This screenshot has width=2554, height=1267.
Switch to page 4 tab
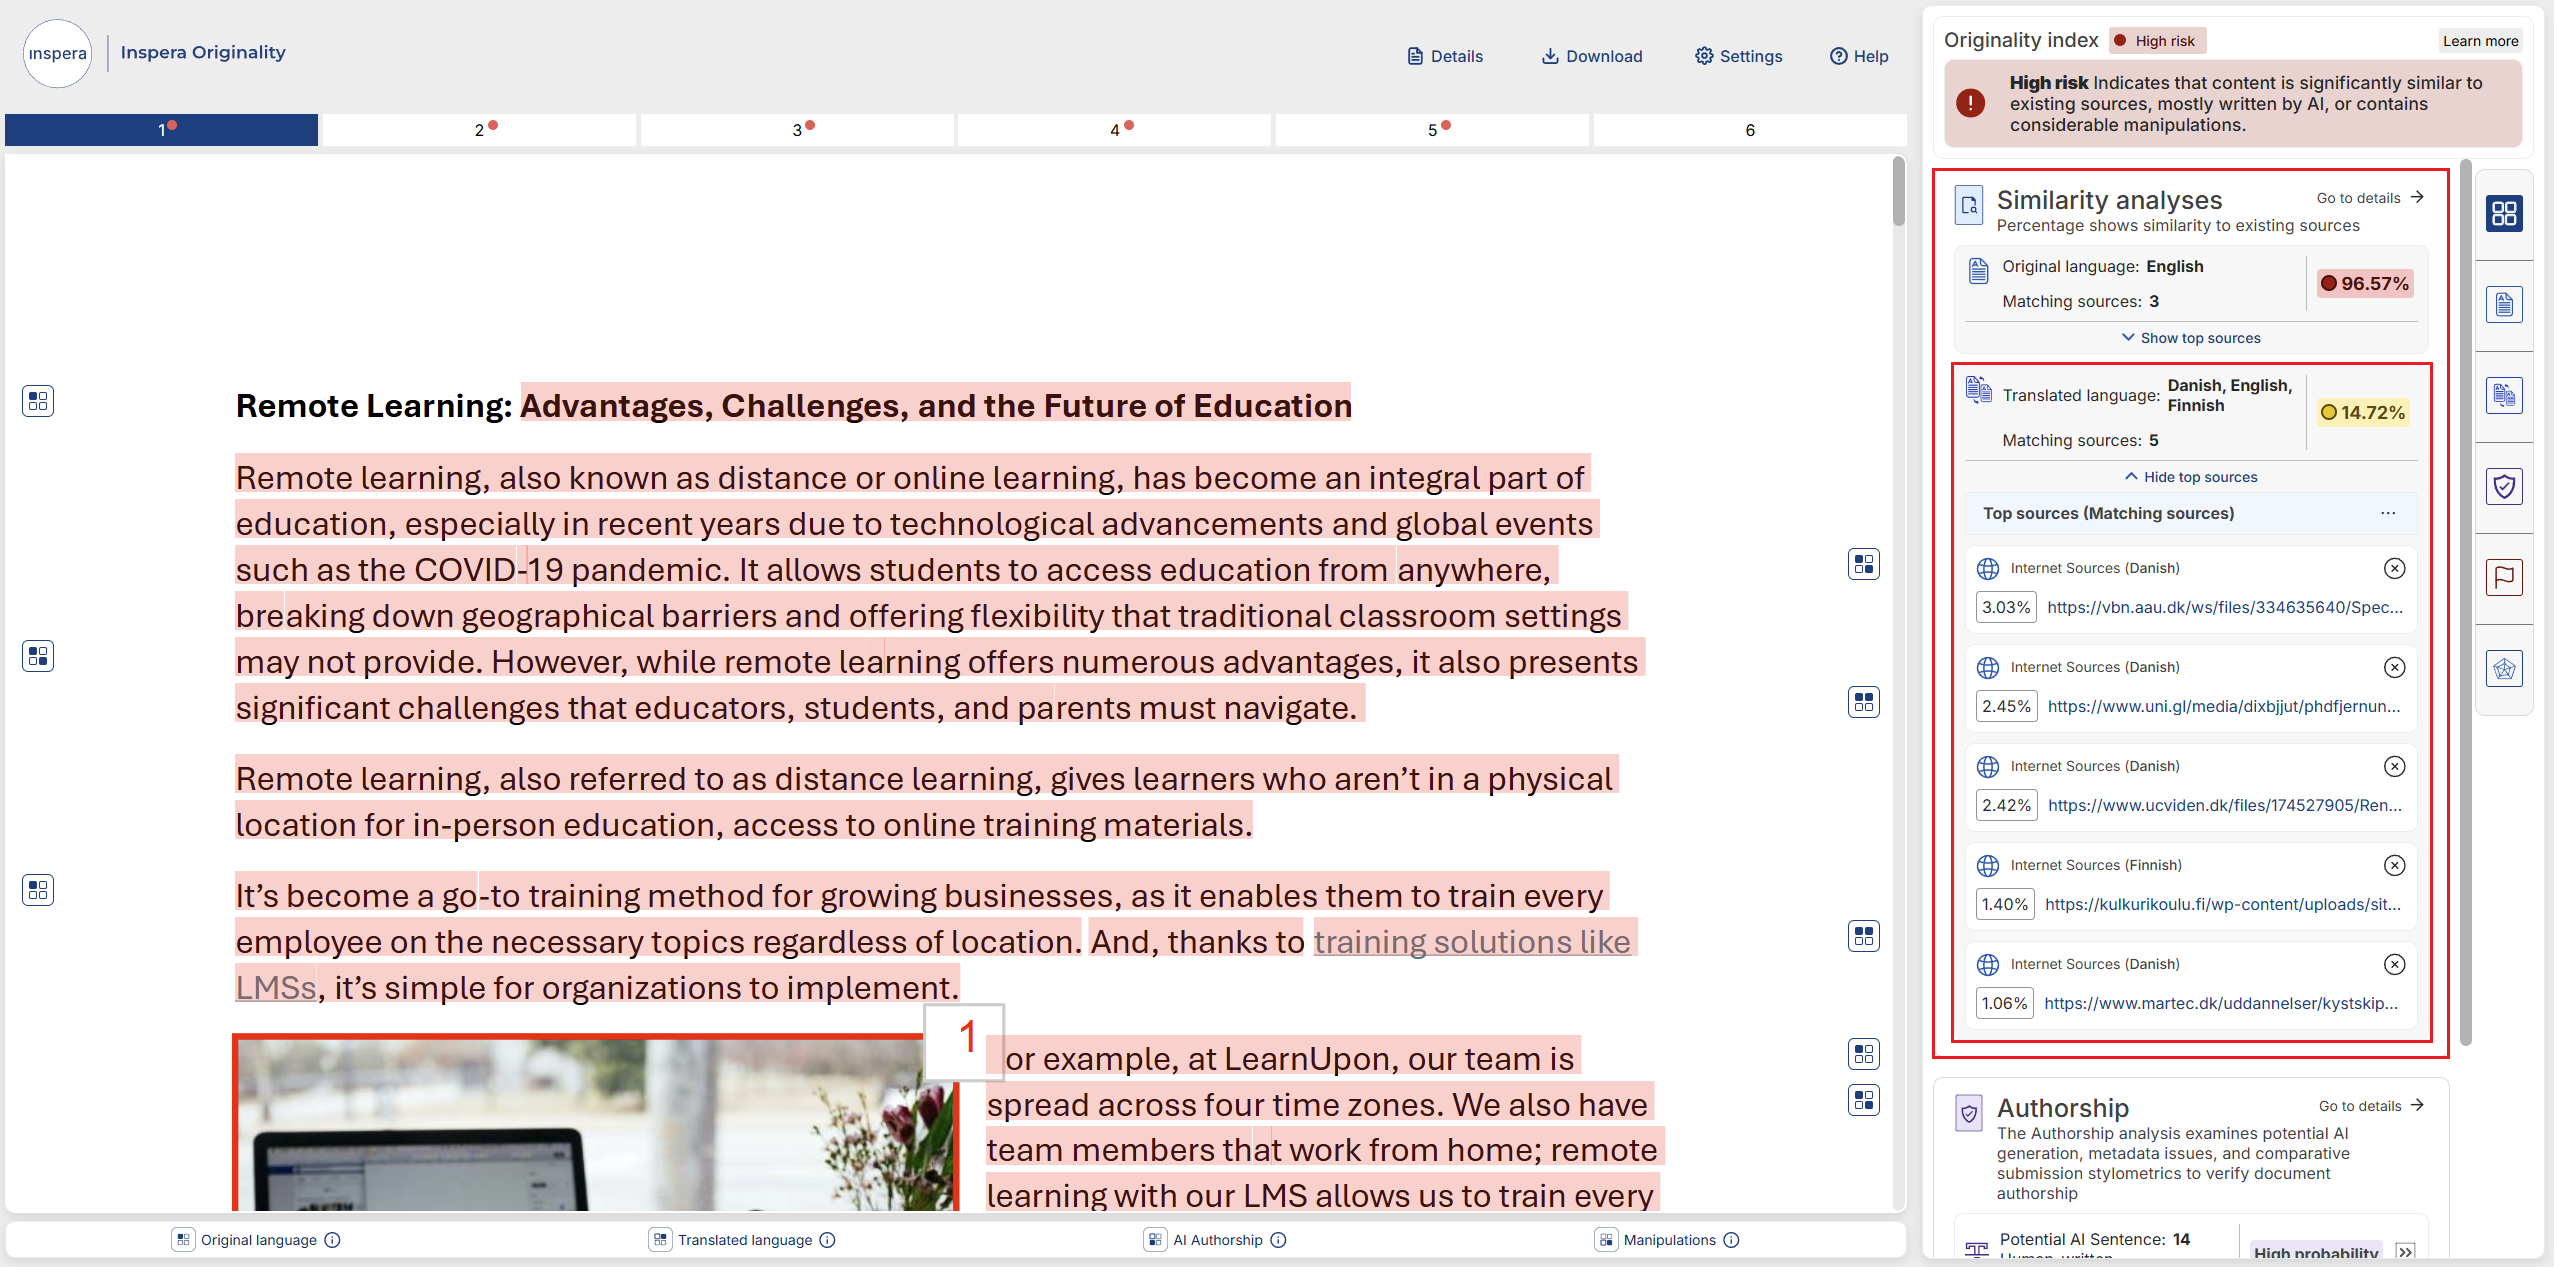1114,130
